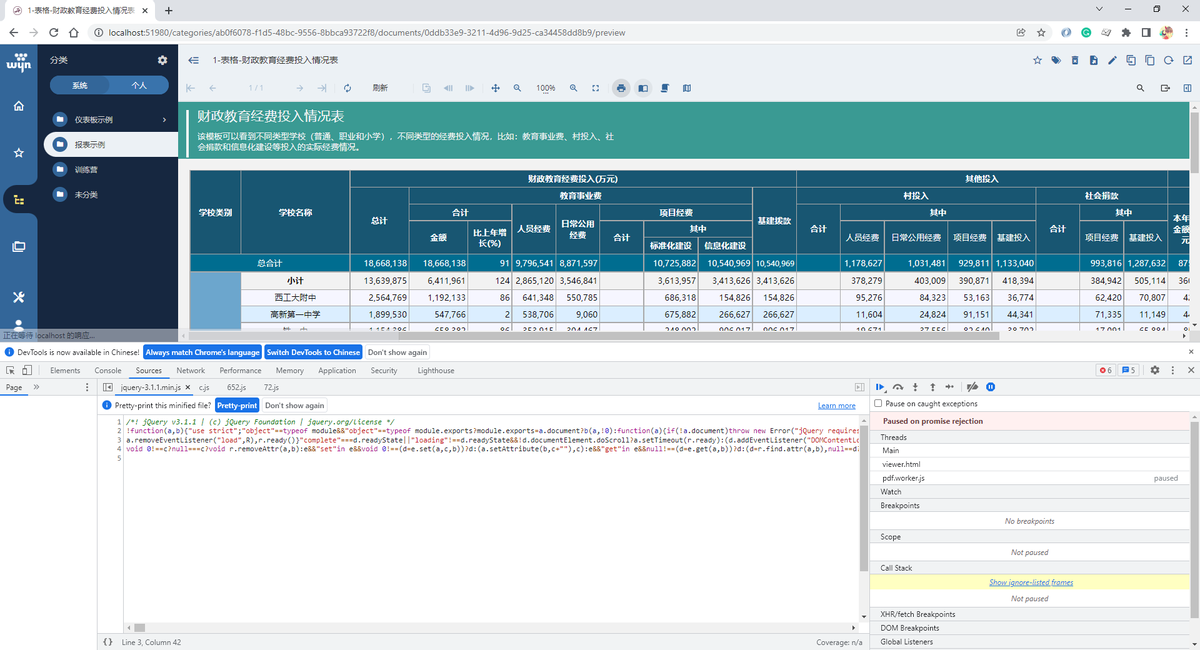Click the fullscreen icon in report toolbar
The height and width of the screenshot is (650, 1200).
[x=596, y=88]
